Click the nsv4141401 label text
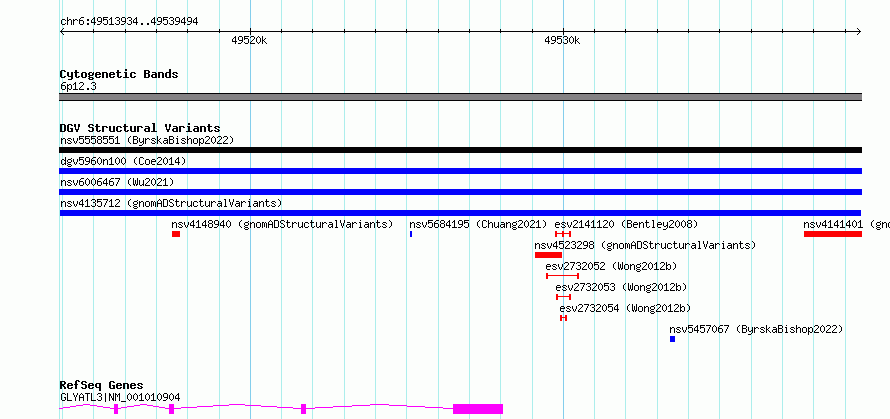This screenshot has height=419, width=890. pyautogui.click(x=833, y=224)
